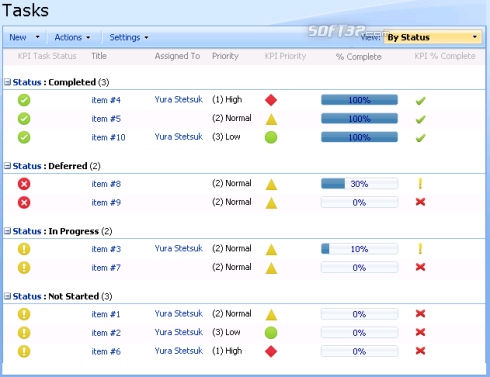Click green check status icon for item #5
The width and height of the screenshot is (490, 377).
tap(24, 119)
